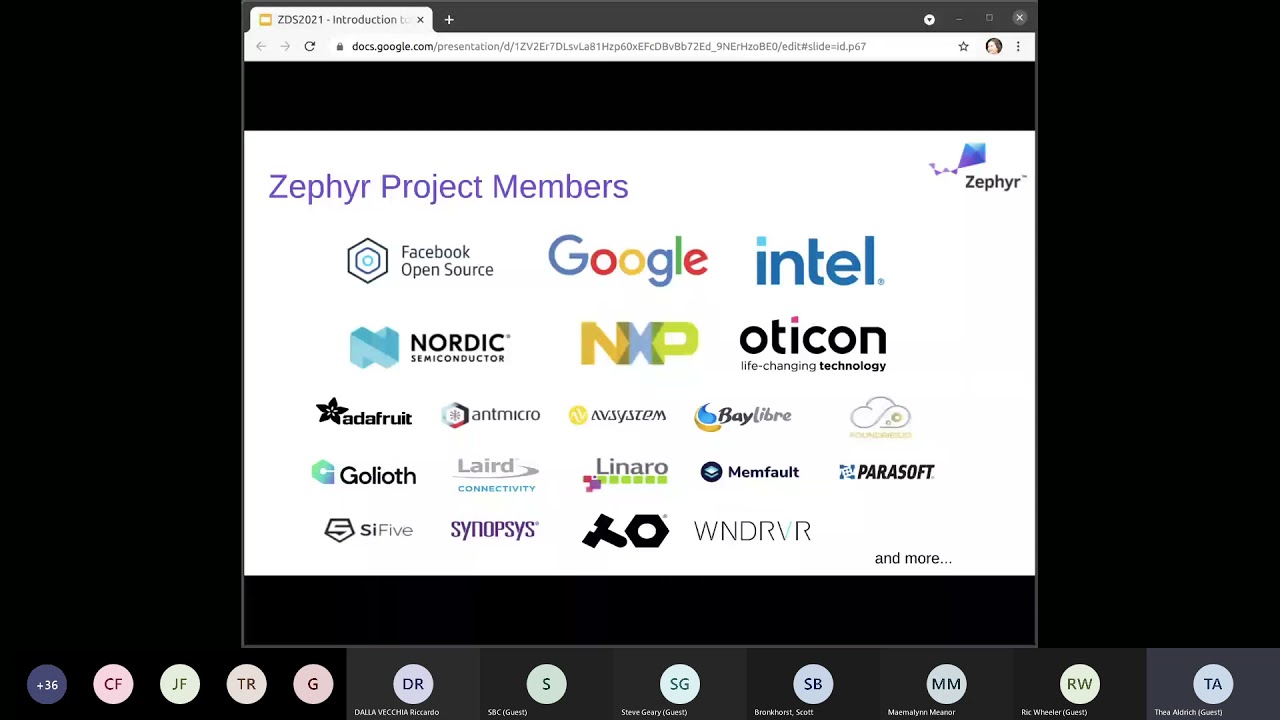Open Chrome profile avatar

993,46
